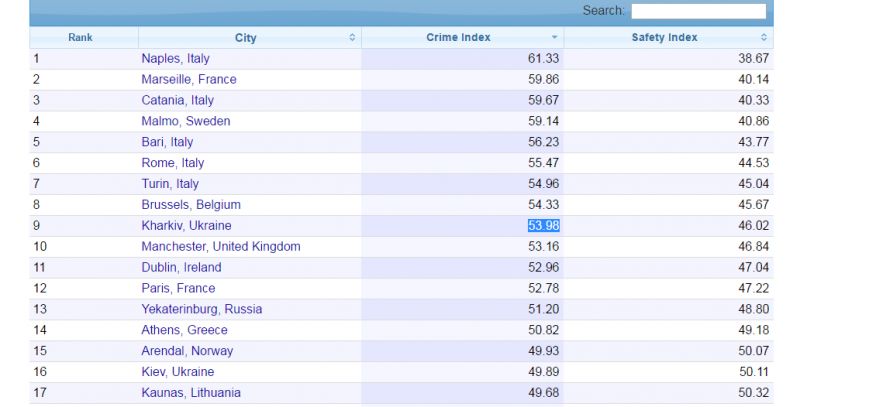Screen dimensions: 869x407
Task: Open the Rome, Italy link
Action: click(x=173, y=163)
